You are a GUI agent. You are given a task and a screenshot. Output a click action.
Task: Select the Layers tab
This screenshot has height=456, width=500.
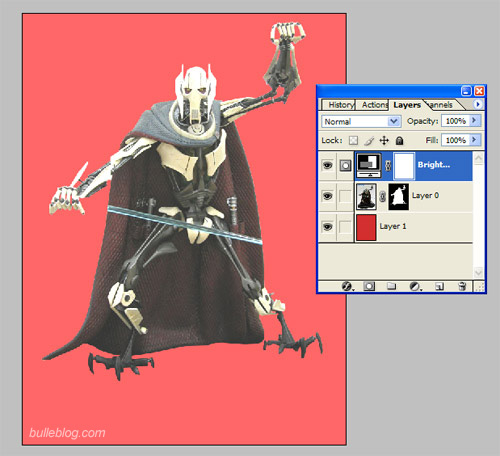tap(407, 105)
